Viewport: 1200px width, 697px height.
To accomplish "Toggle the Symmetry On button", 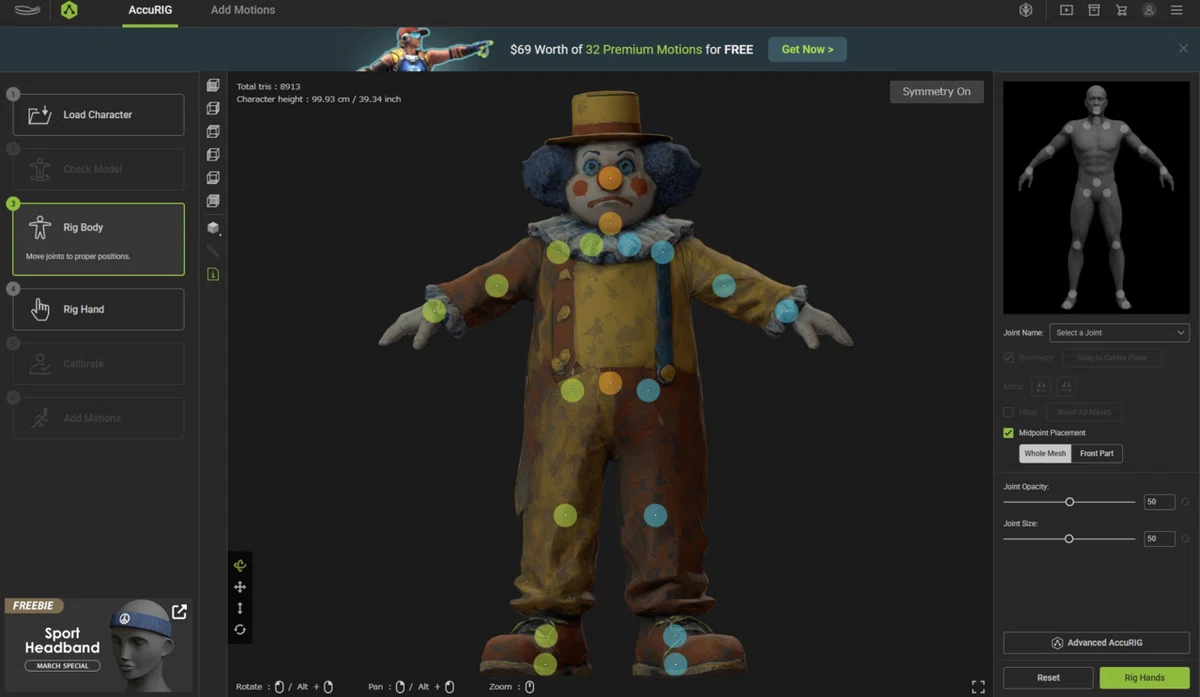I will coord(936,91).
